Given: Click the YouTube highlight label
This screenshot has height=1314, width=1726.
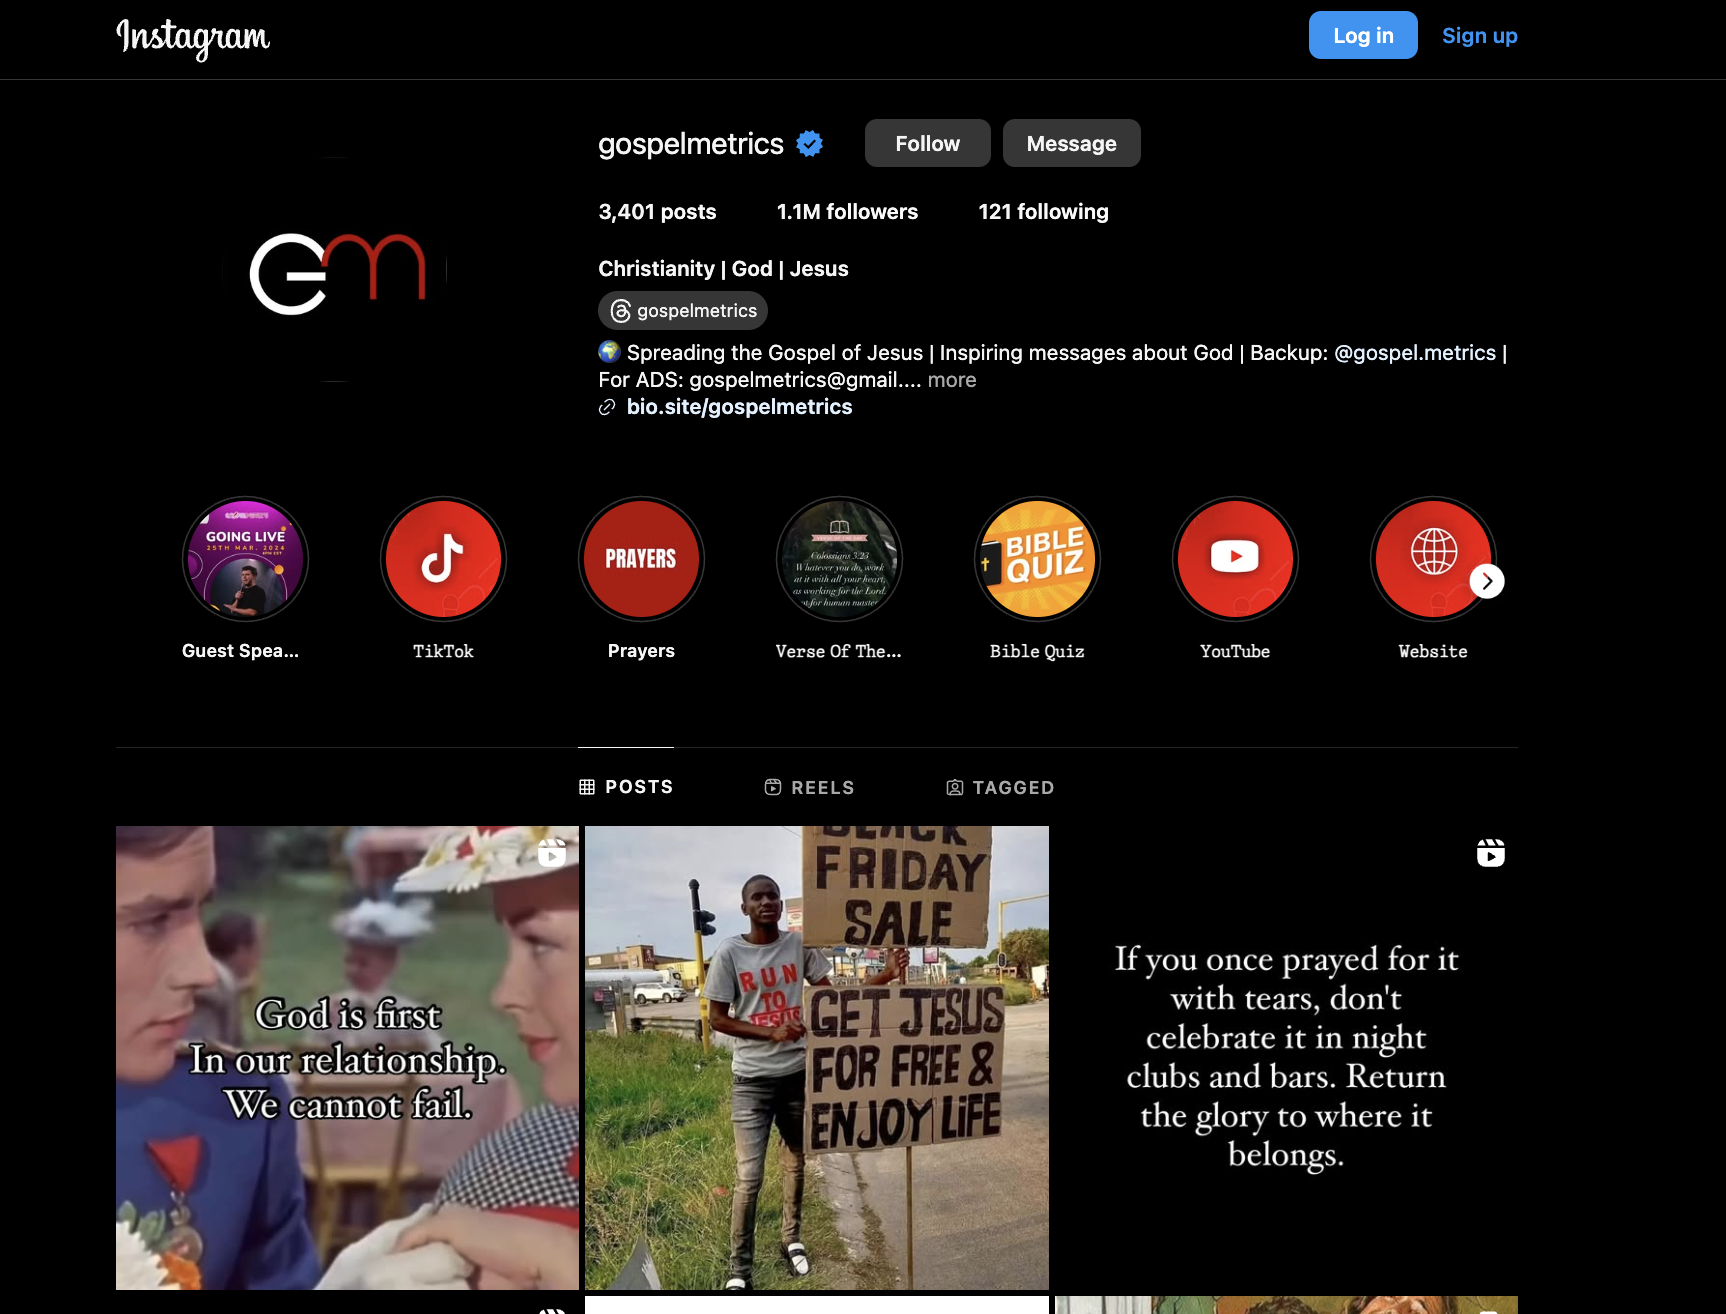Looking at the screenshot, I should (x=1235, y=651).
